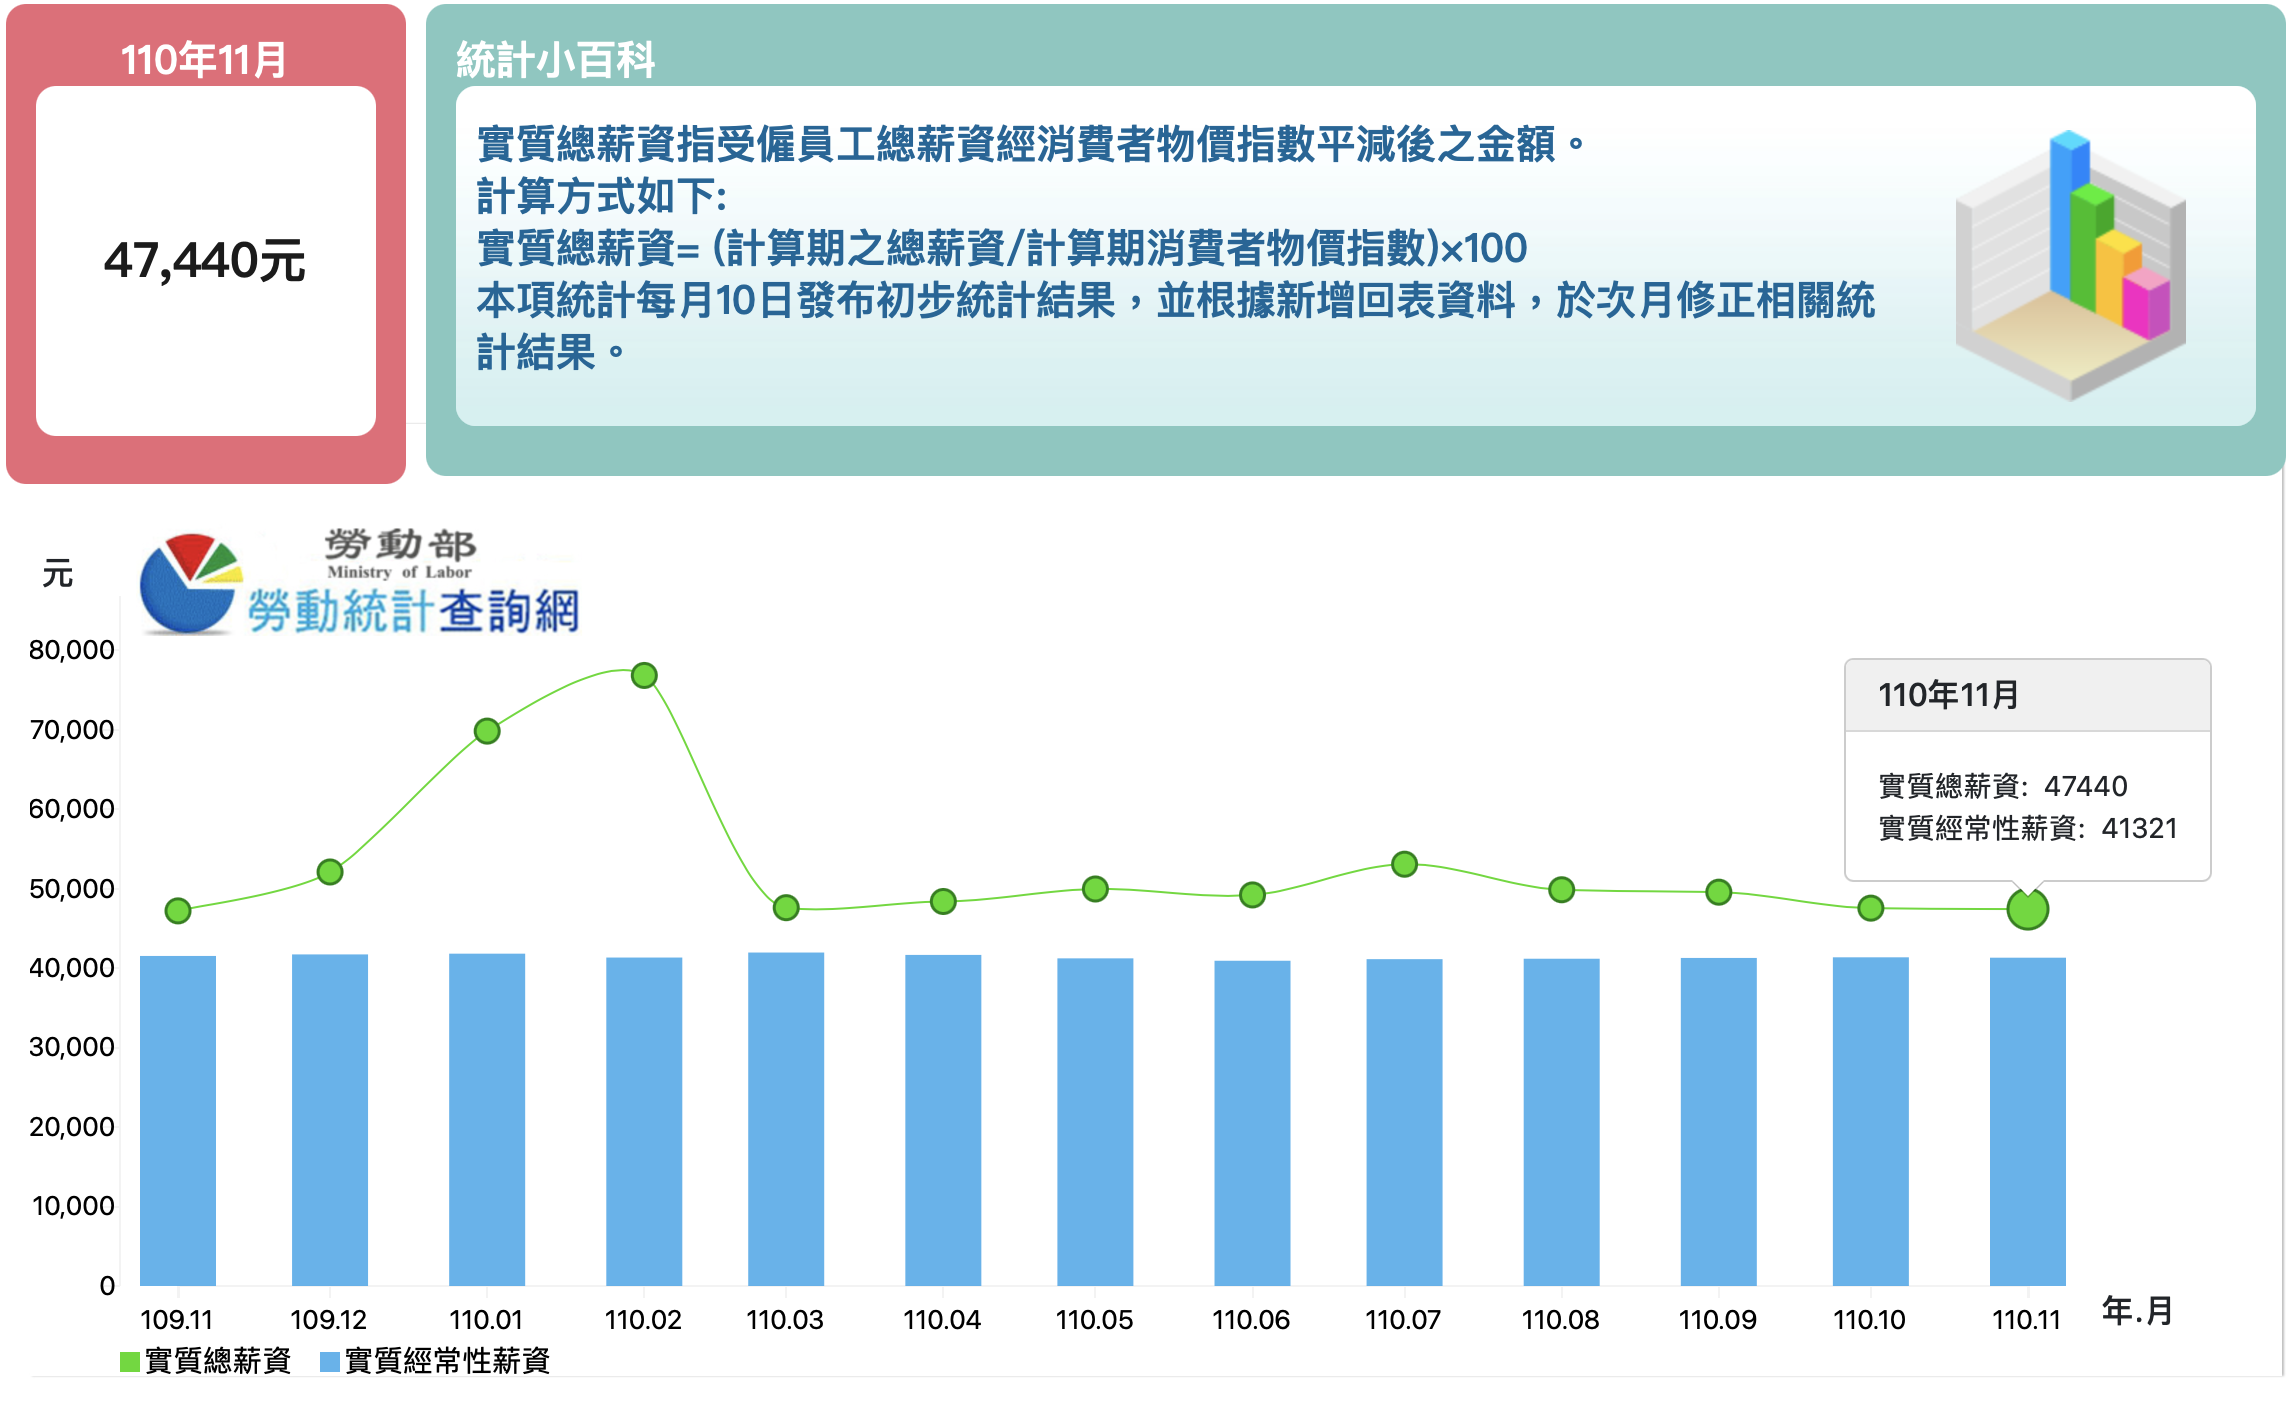2296x1406 pixels.
Task: Click the blue bar for 110.01
Action: [487, 1120]
